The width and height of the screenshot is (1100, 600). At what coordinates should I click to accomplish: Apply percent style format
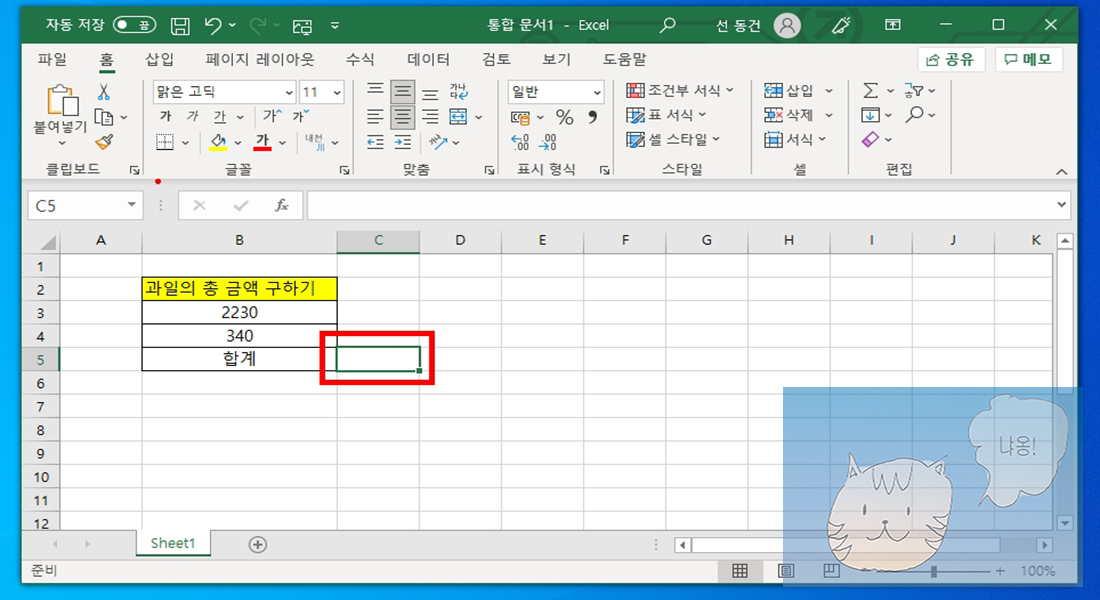pyautogui.click(x=565, y=116)
